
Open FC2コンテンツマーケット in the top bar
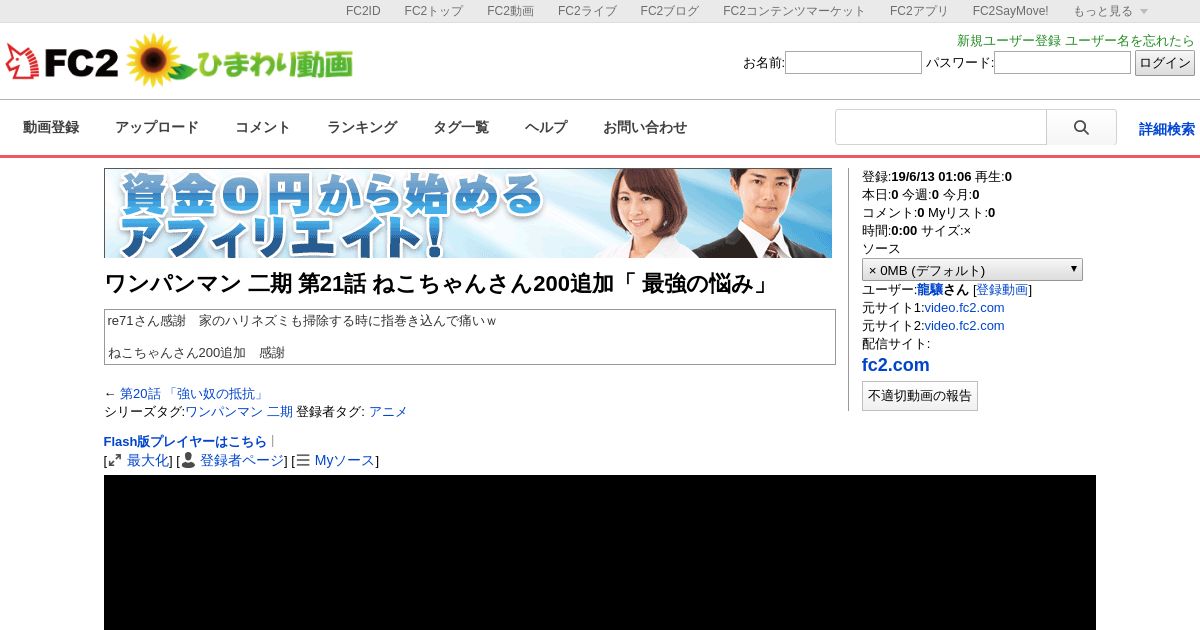pyautogui.click(x=795, y=11)
